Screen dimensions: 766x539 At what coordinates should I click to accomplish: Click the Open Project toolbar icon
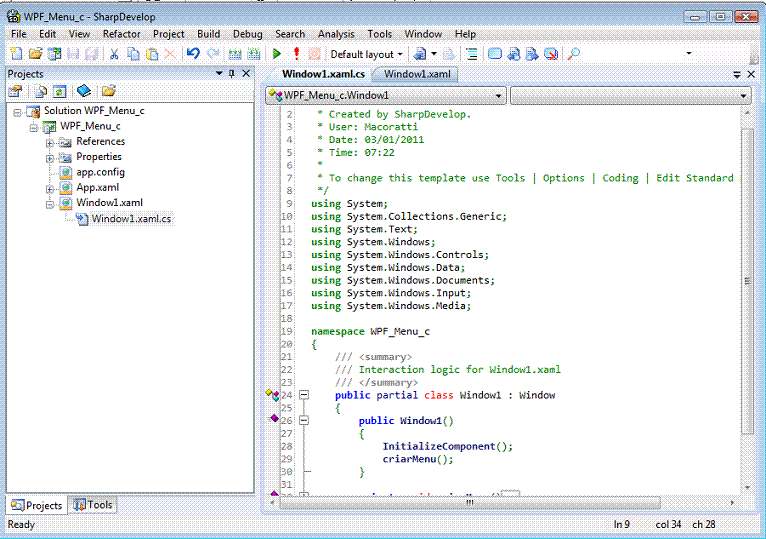(54, 54)
